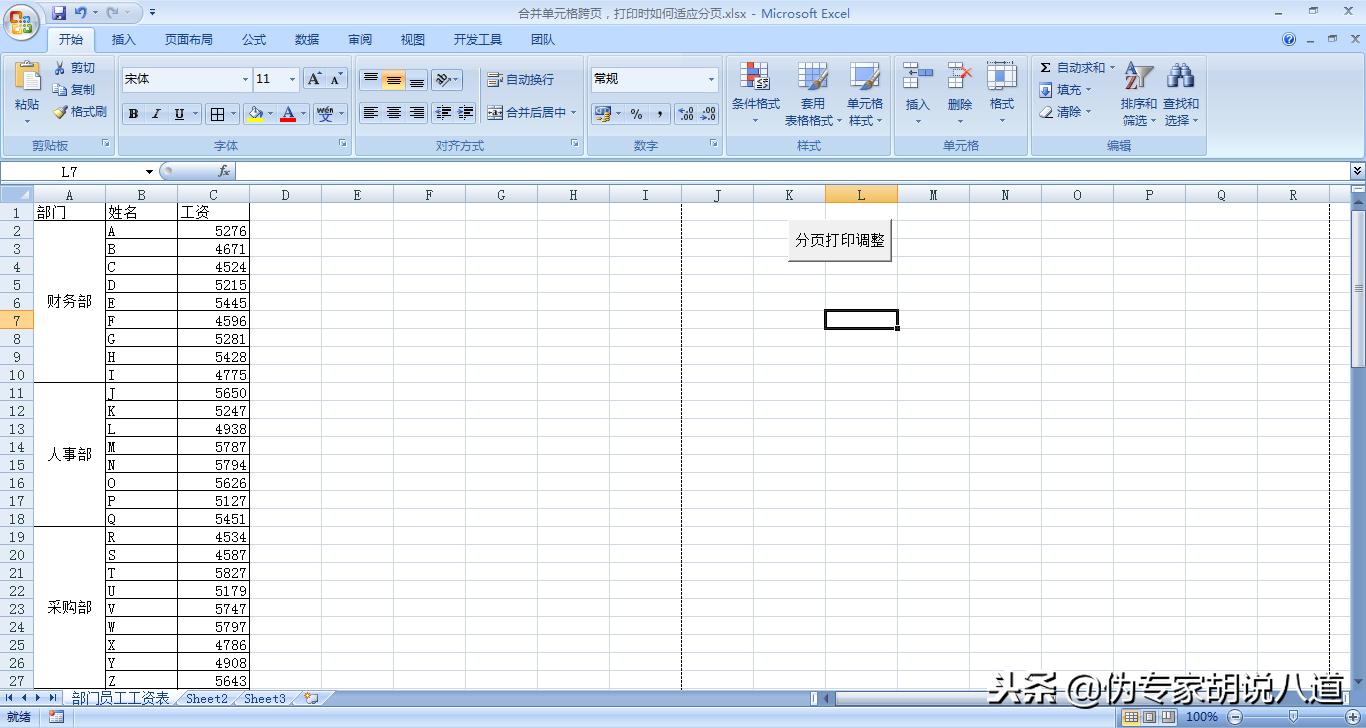The width and height of the screenshot is (1366, 728).
Task: Open the Clipboard dialog launcher
Action: tap(104, 145)
